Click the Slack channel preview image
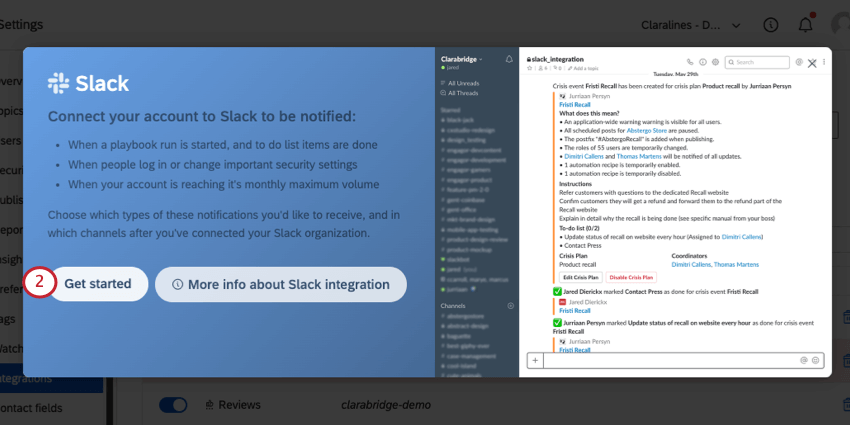This screenshot has height=425, width=850. 633,212
